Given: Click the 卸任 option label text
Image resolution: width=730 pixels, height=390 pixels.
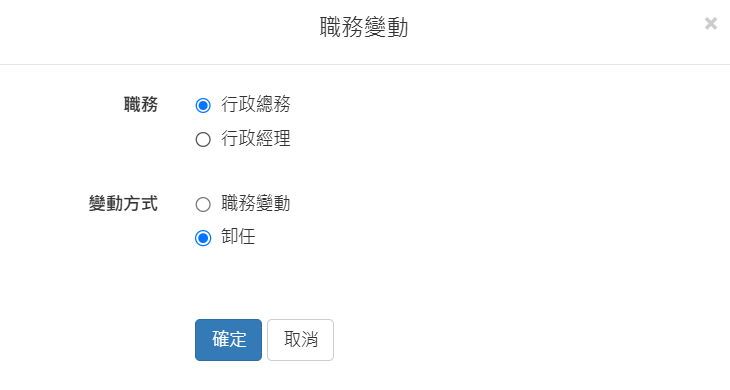Looking at the screenshot, I should tap(238, 237).
